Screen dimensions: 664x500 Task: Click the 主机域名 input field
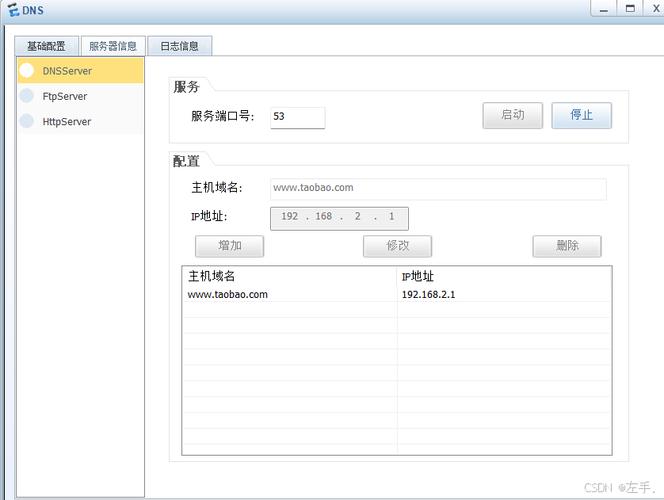click(438, 188)
